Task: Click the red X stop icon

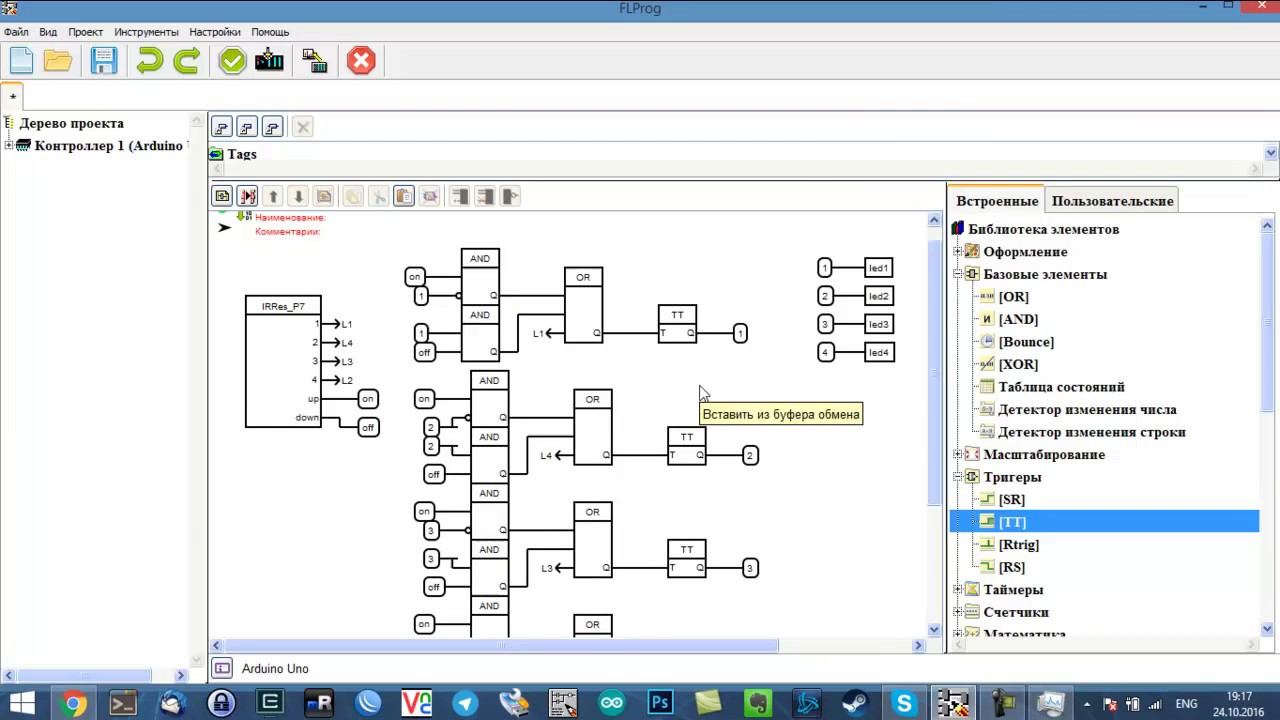Action: coord(361,60)
